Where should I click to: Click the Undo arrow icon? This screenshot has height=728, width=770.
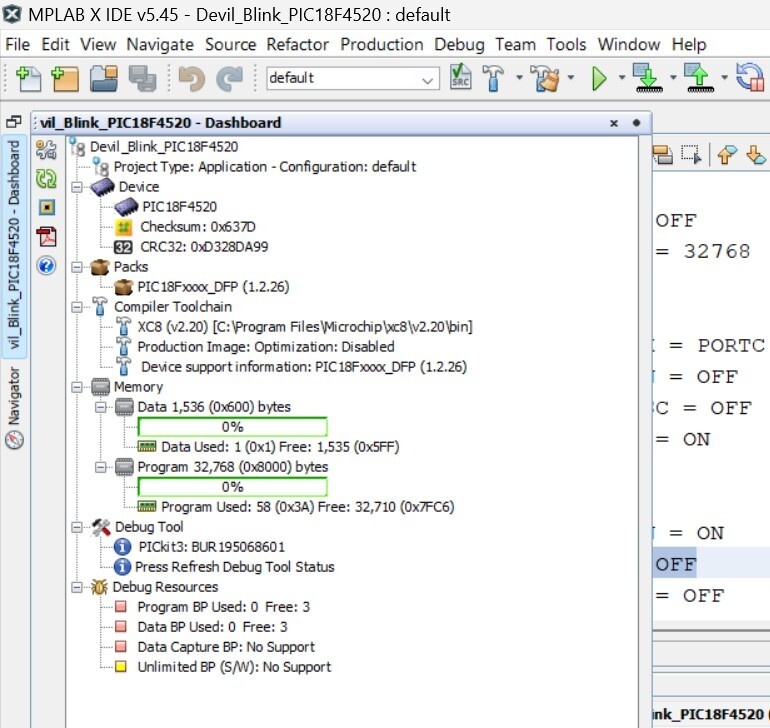(192, 78)
